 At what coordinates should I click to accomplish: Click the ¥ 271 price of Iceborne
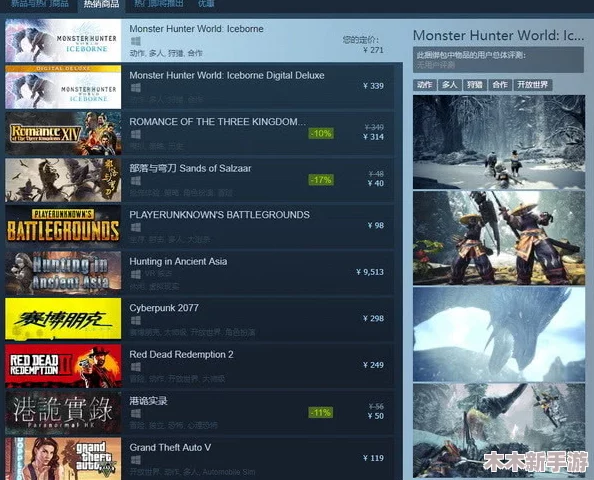(373, 50)
